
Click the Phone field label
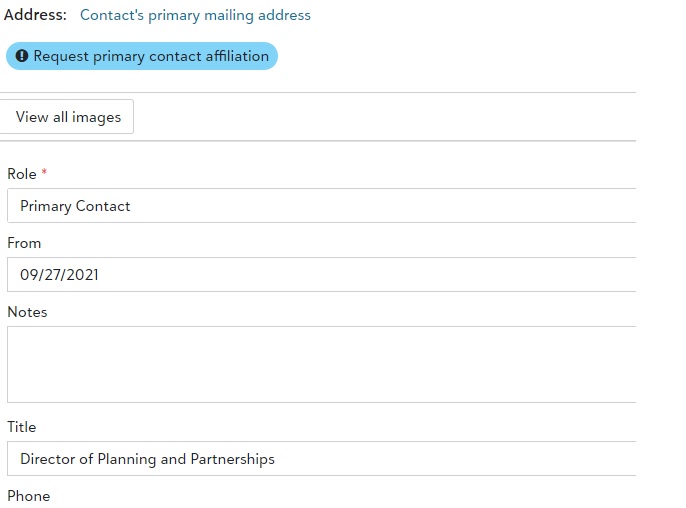(28, 496)
